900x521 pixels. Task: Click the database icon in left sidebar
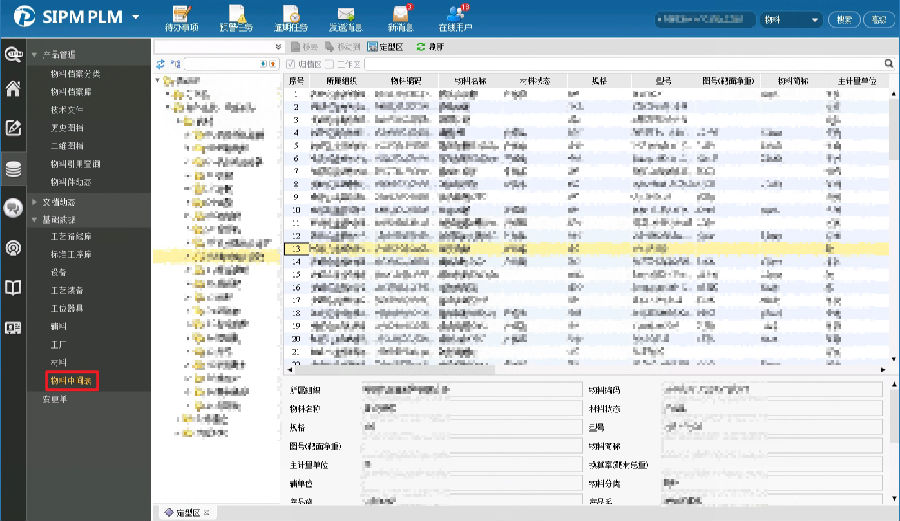coord(13,168)
